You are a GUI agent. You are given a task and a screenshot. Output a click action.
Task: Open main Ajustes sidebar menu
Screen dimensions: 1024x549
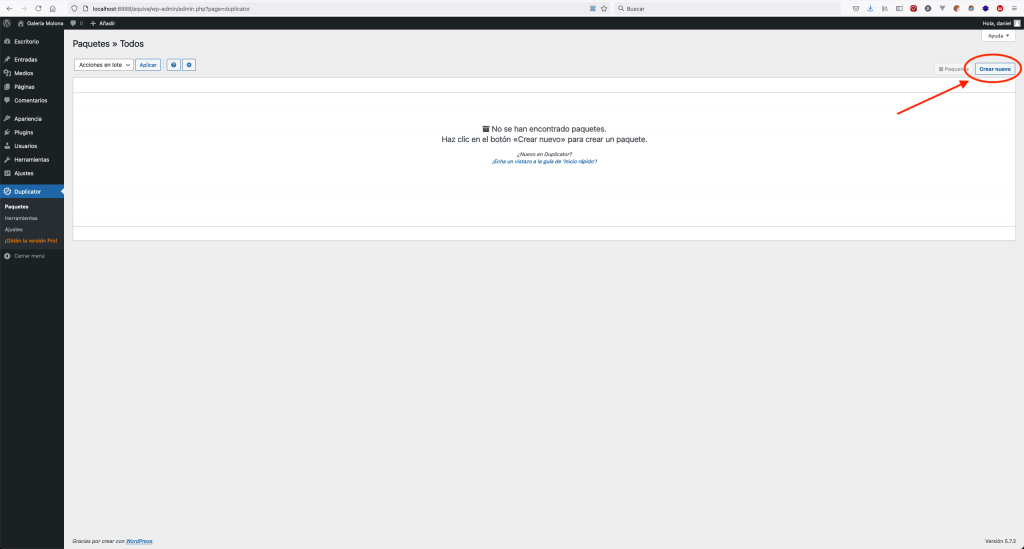pyautogui.click(x=32, y=173)
